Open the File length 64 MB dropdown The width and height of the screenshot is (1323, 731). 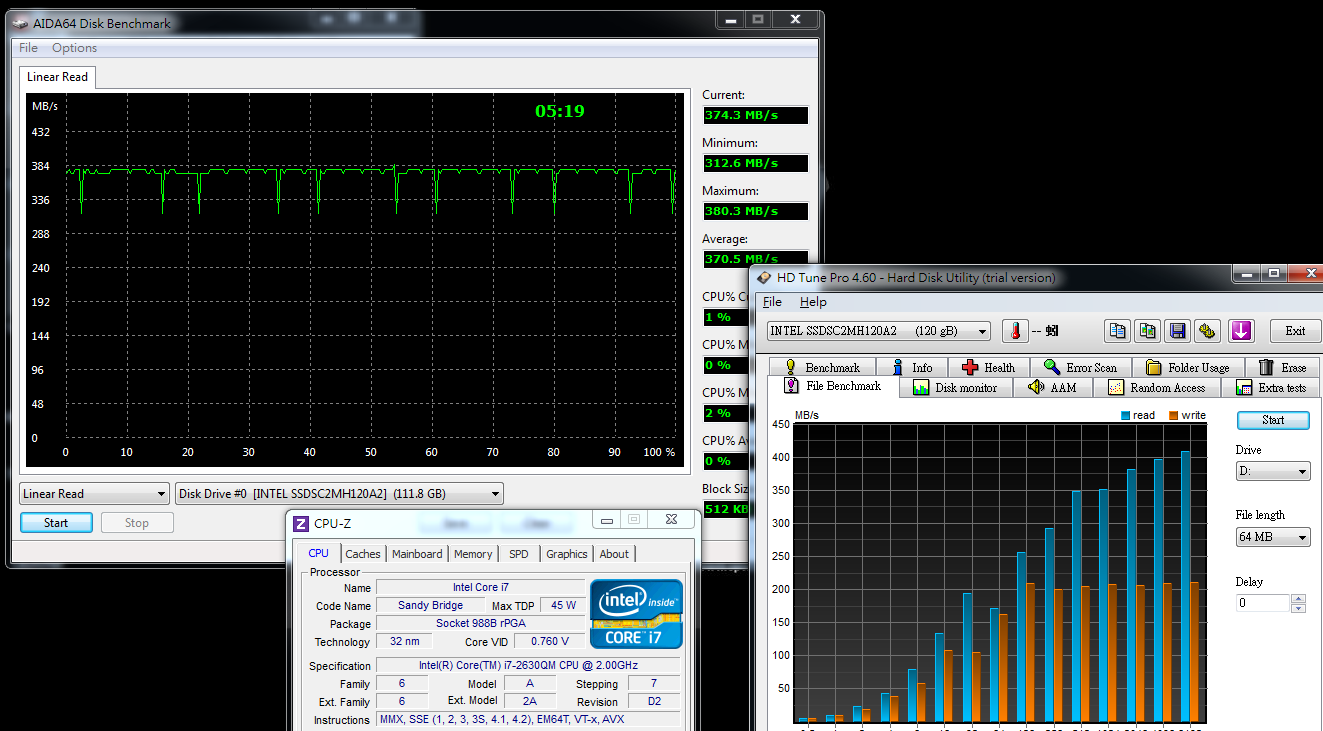1273,537
